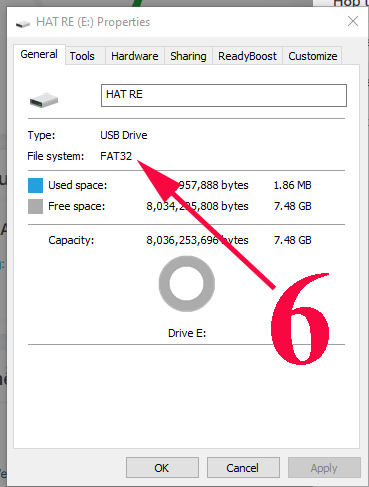Image resolution: width=369 pixels, height=487 pixels.
Task: Click the 'Used space:' label
Action: click(x=78, y=185)
